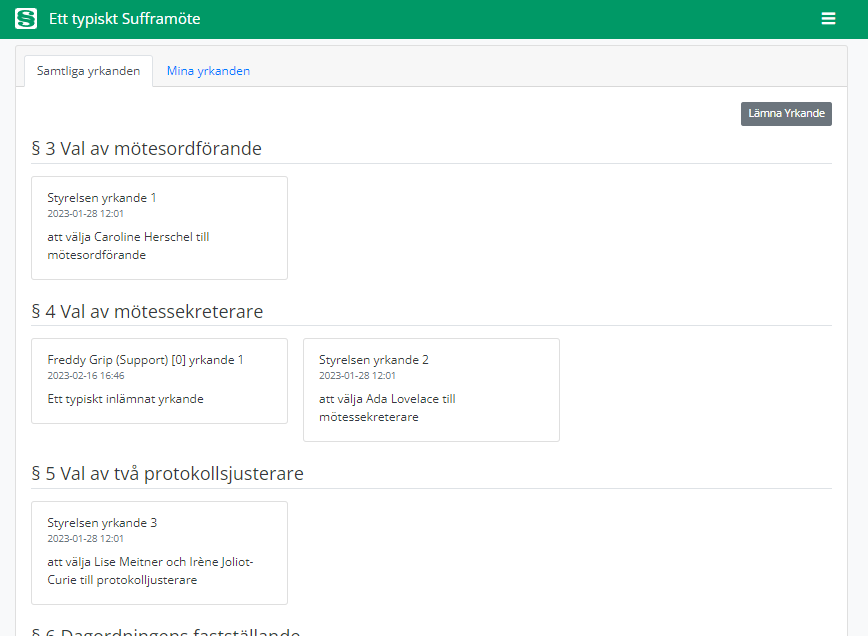The image size is (868, 636).
Task: Select the § 4 Val av mötessekreterare heading
Action: pos(147,311)
